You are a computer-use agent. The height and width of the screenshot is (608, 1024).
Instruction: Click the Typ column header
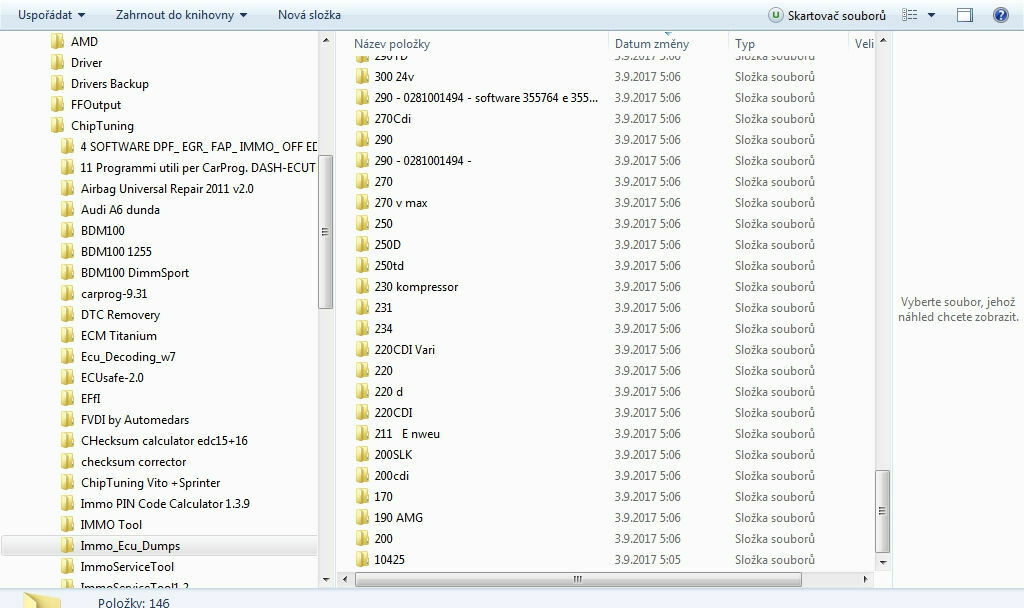coord(745,44)
